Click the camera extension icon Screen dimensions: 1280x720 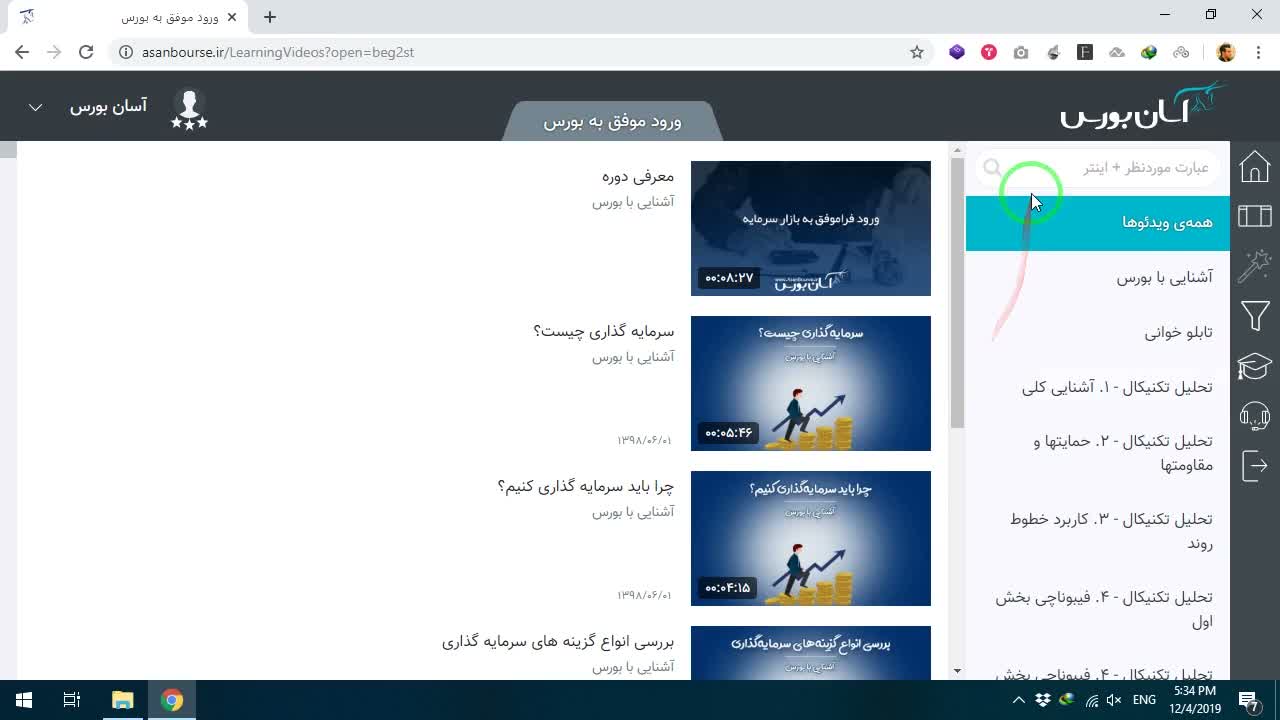coord(1021,52)
